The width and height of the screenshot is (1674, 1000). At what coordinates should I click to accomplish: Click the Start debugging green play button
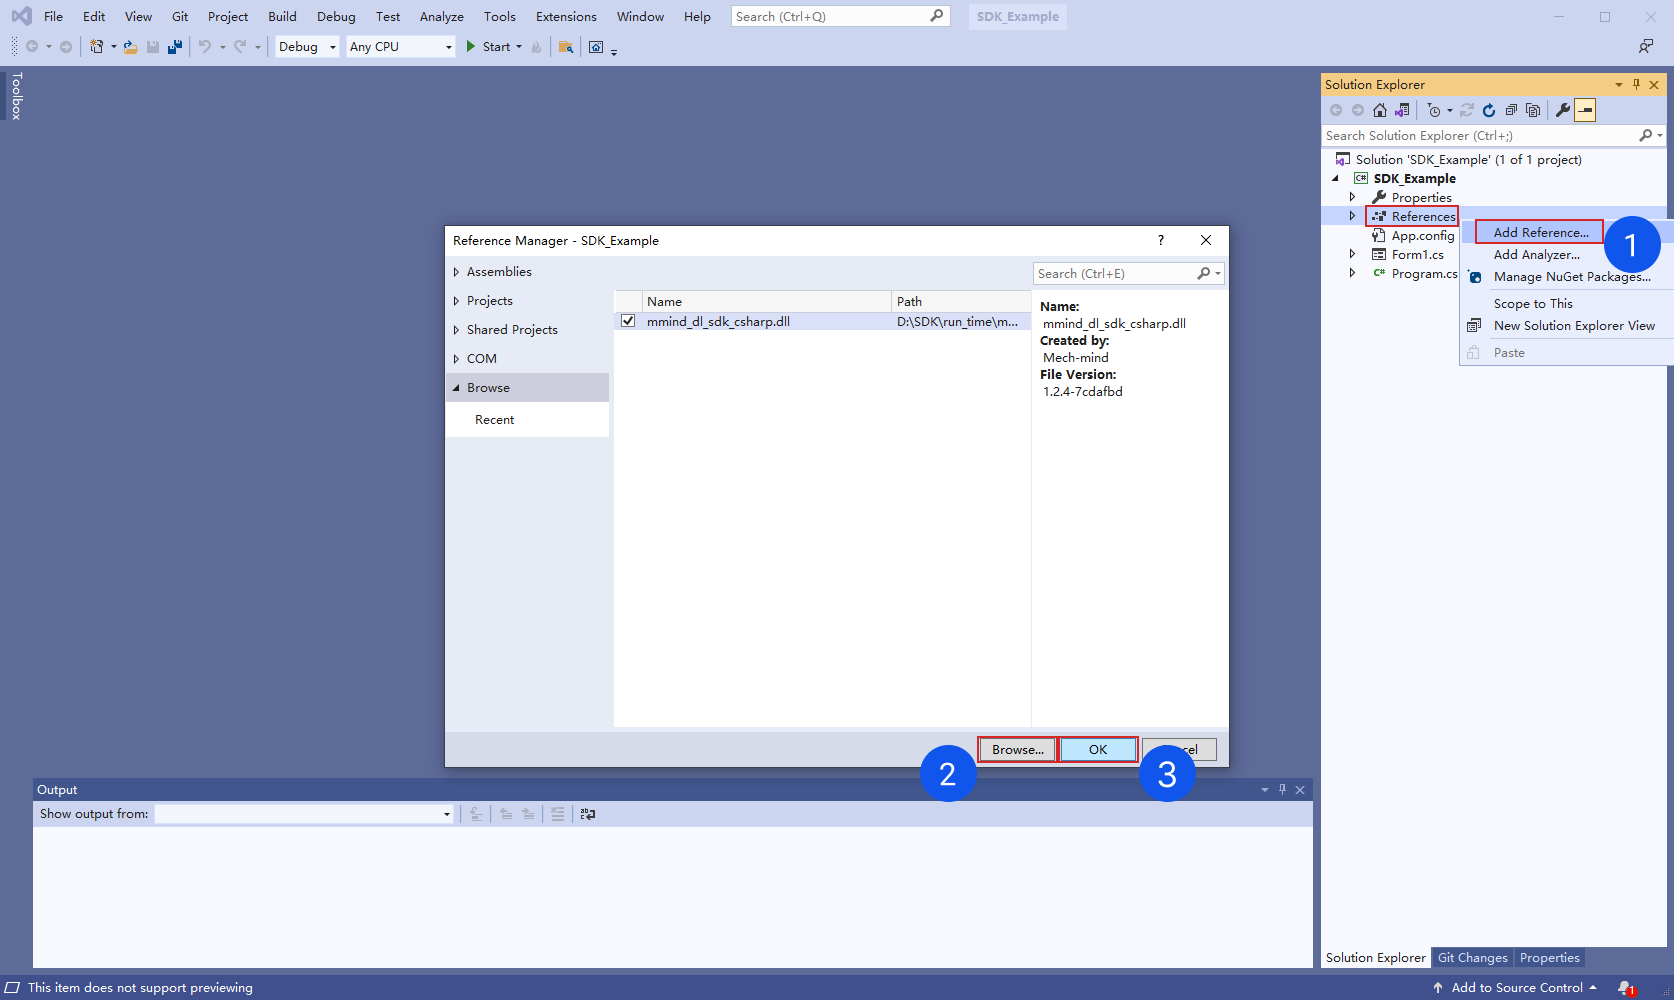click(471, 47)
